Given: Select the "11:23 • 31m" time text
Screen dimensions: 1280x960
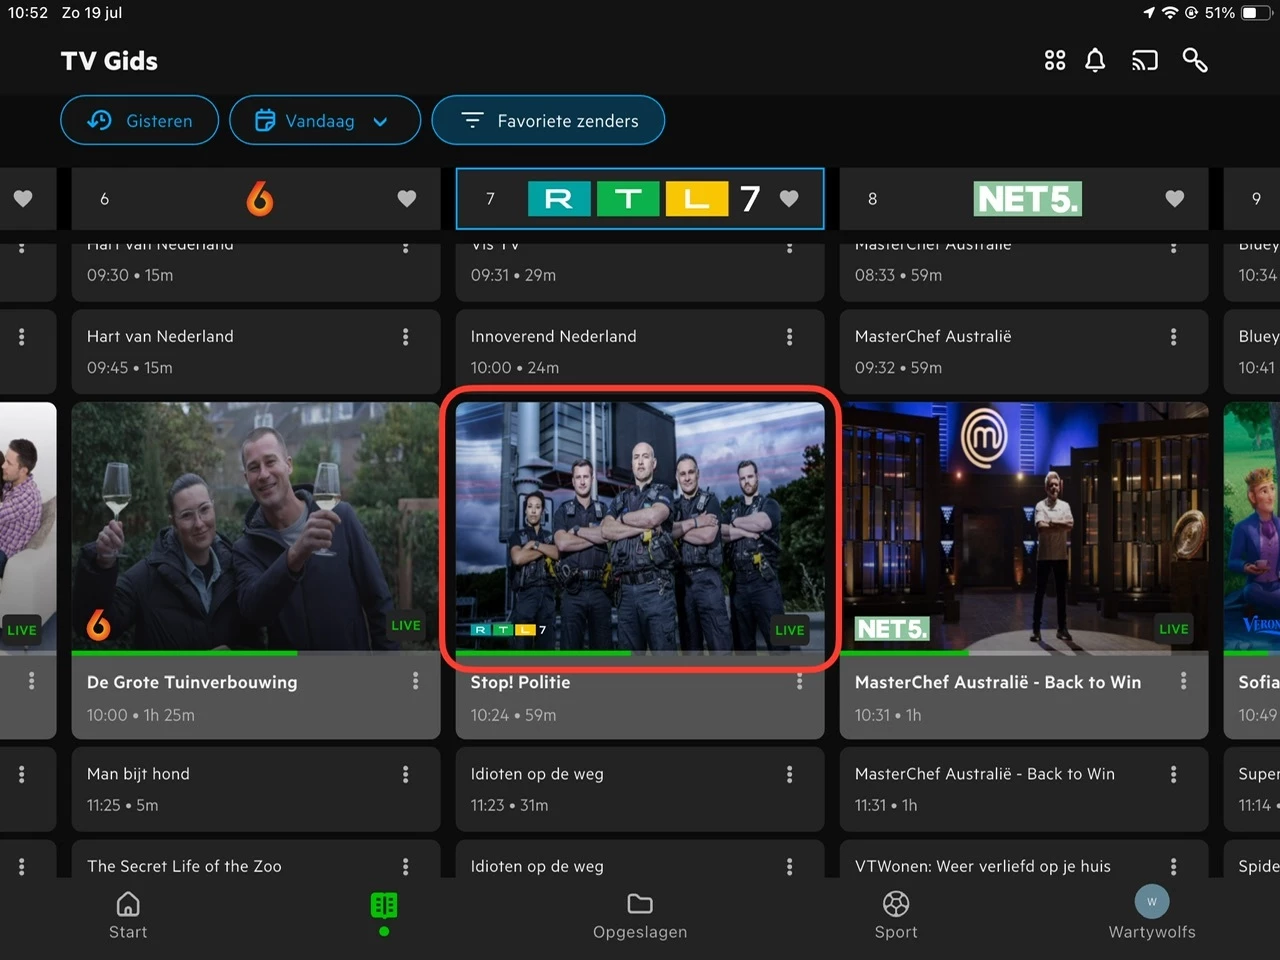Looking at the screenshot, I should 510,805.
